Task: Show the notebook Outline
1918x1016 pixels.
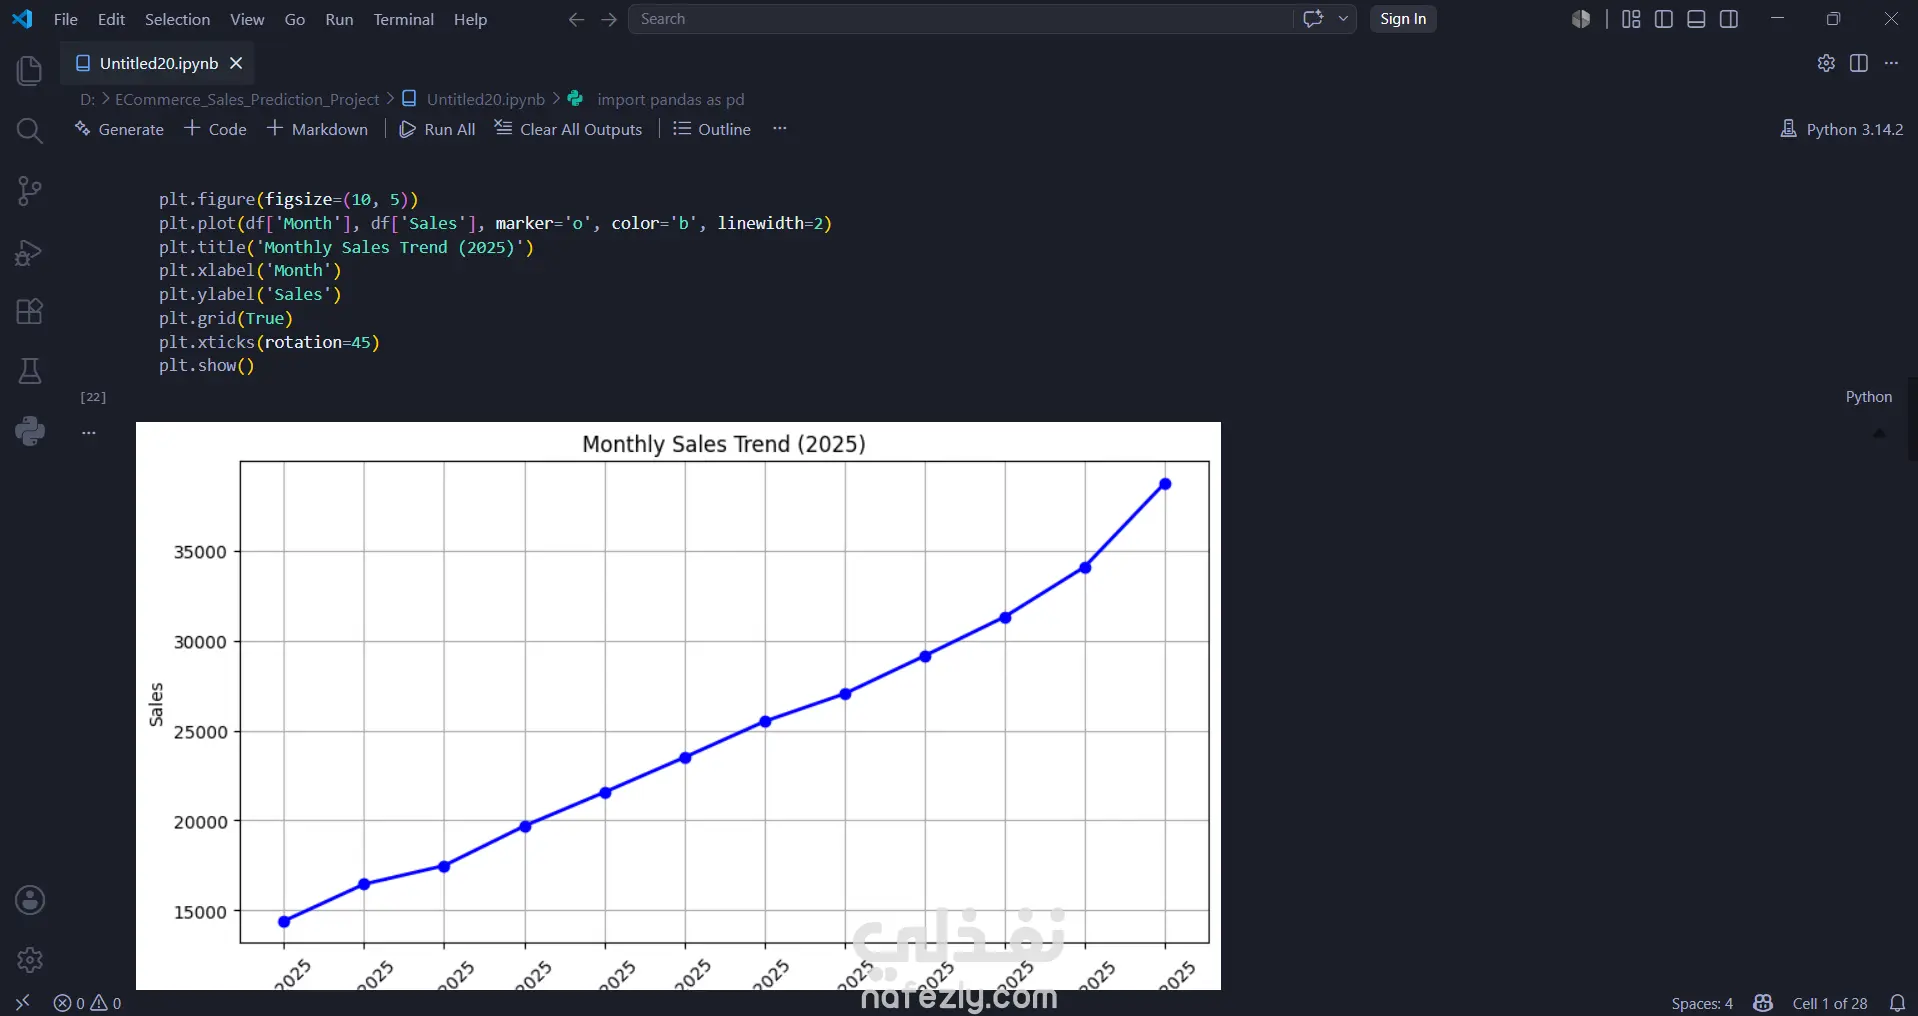Action: (712, 129)
